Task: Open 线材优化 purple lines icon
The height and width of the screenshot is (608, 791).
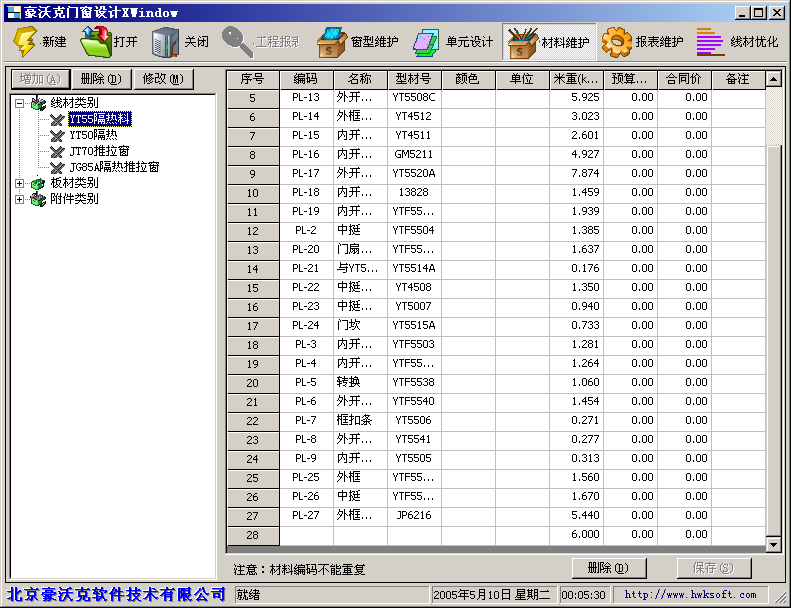Action: [x=710, y=42]
